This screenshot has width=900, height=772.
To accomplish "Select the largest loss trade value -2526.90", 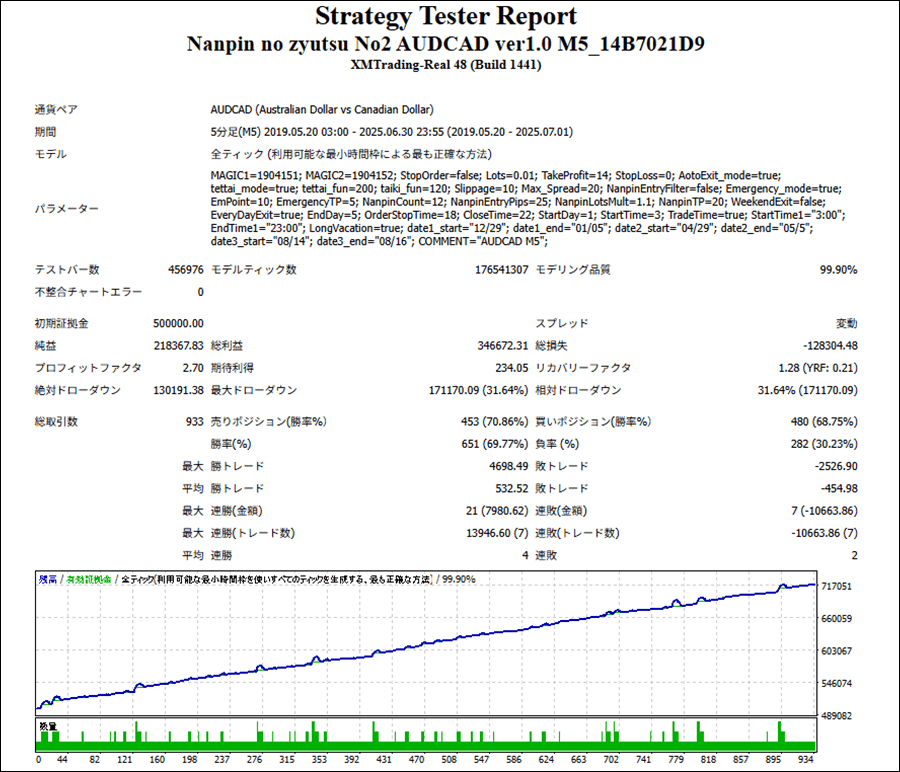I will point(836,467).
